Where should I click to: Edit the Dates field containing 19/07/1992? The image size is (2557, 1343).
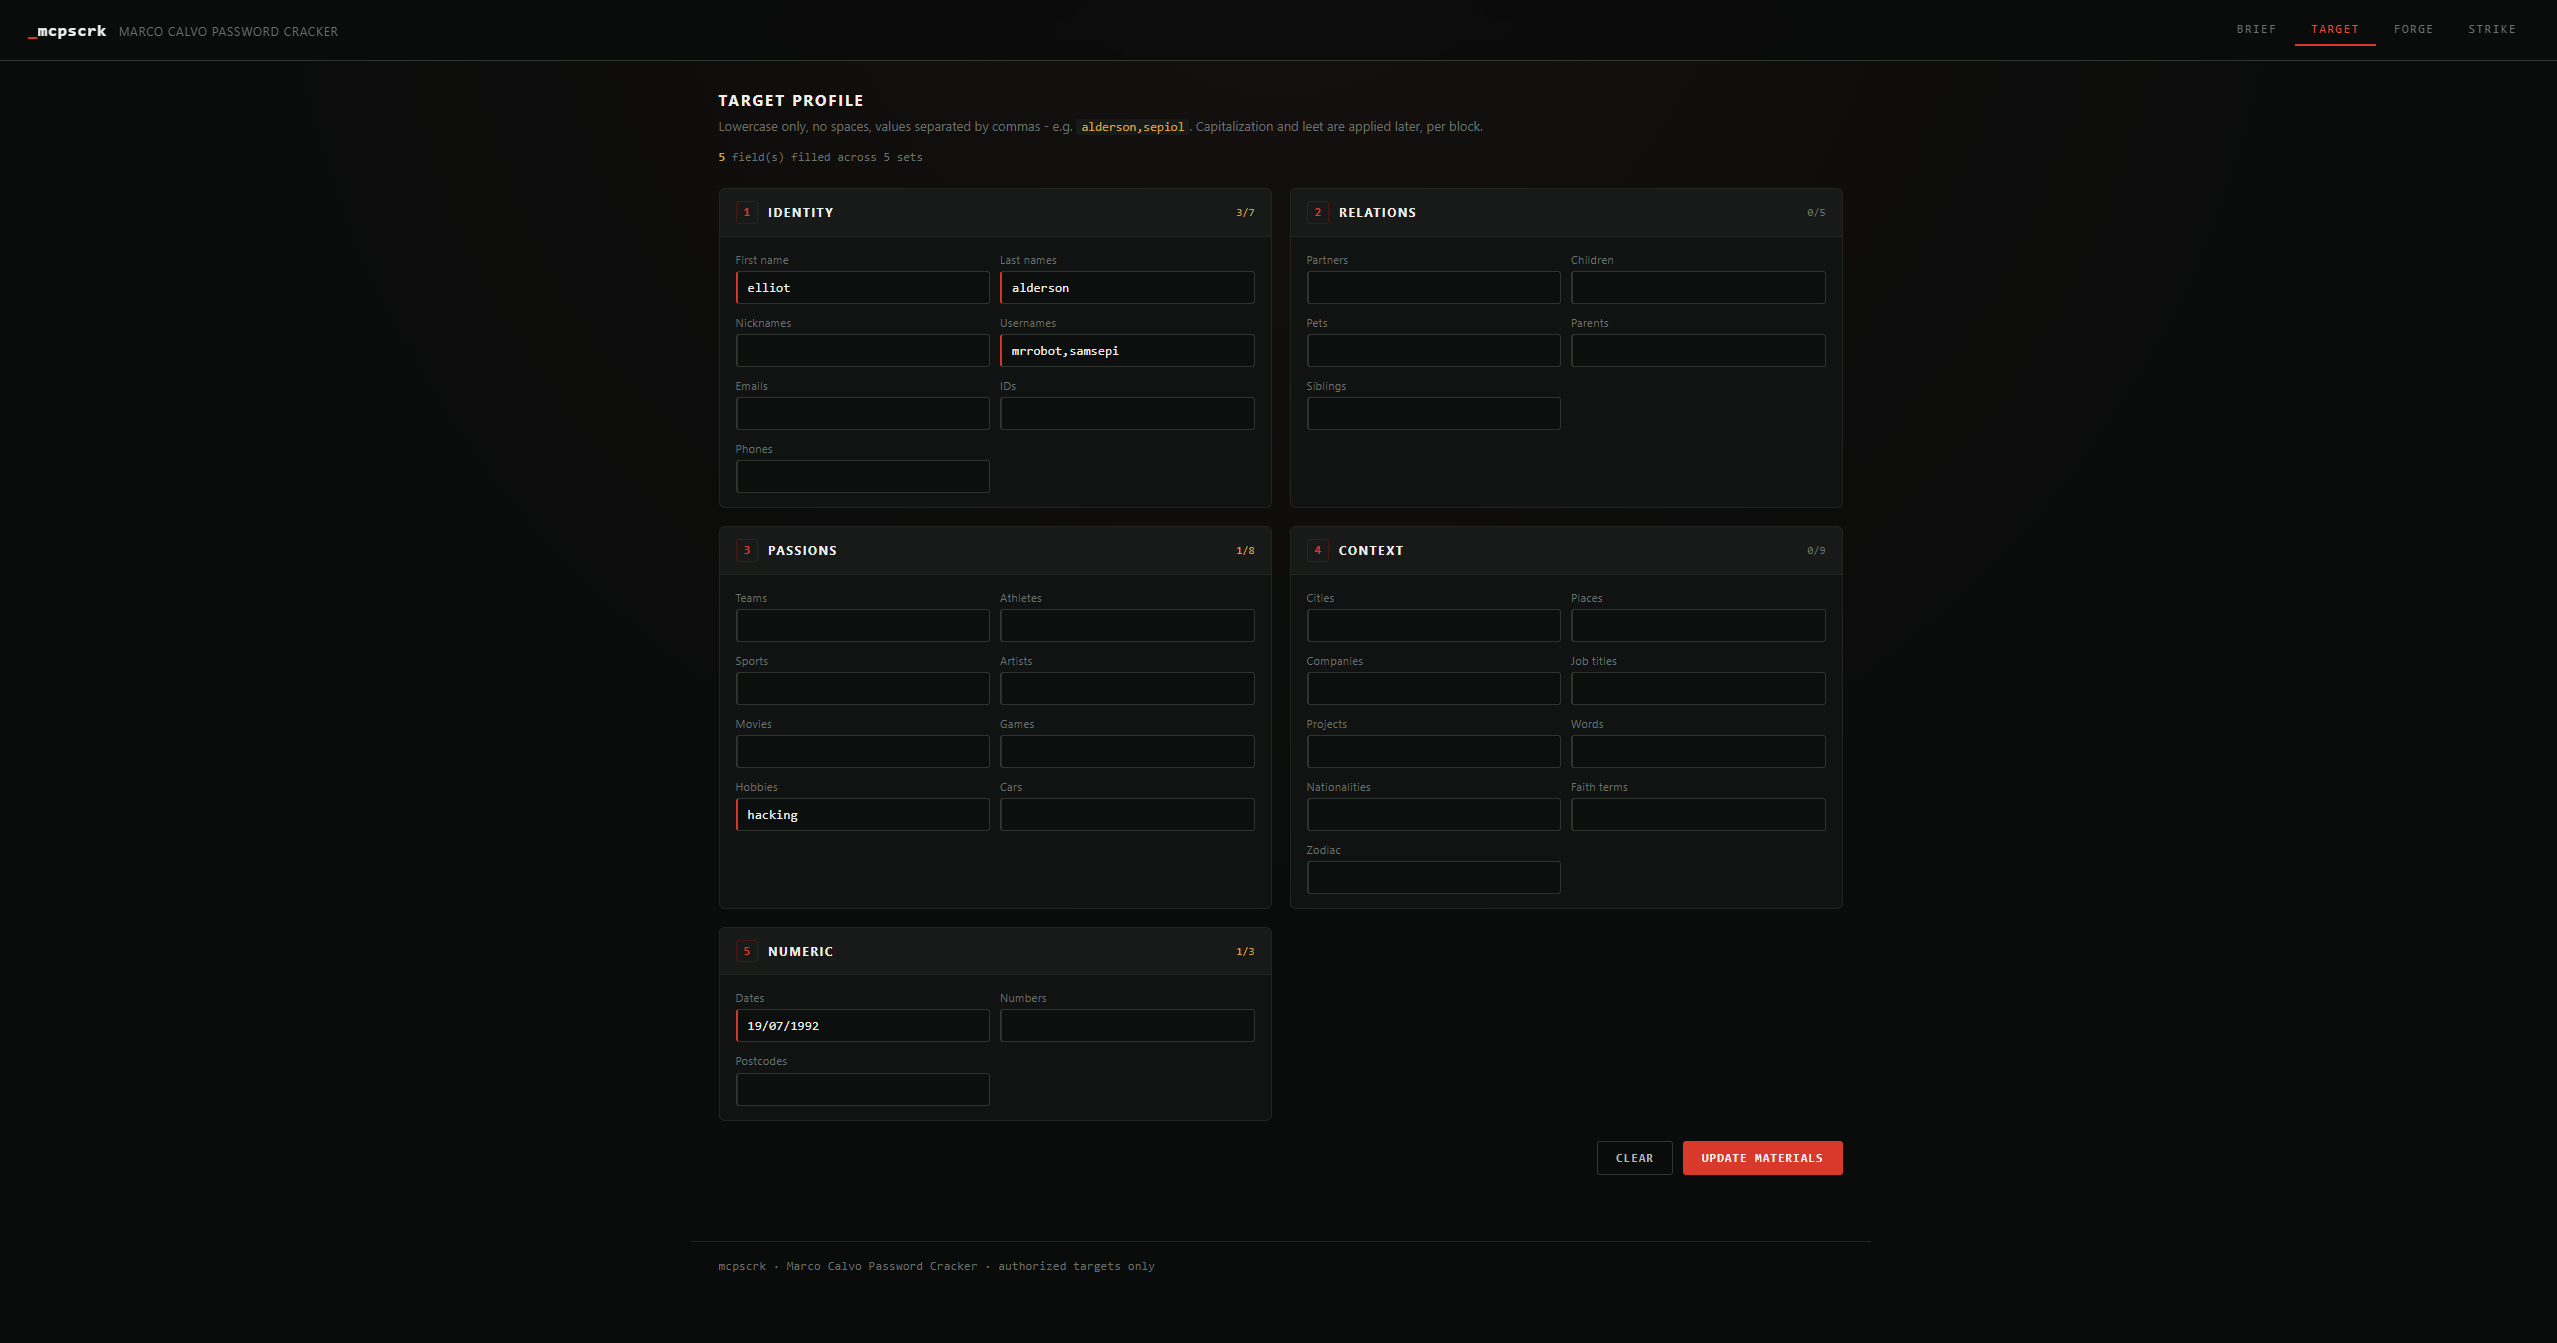pos(862,1026)
